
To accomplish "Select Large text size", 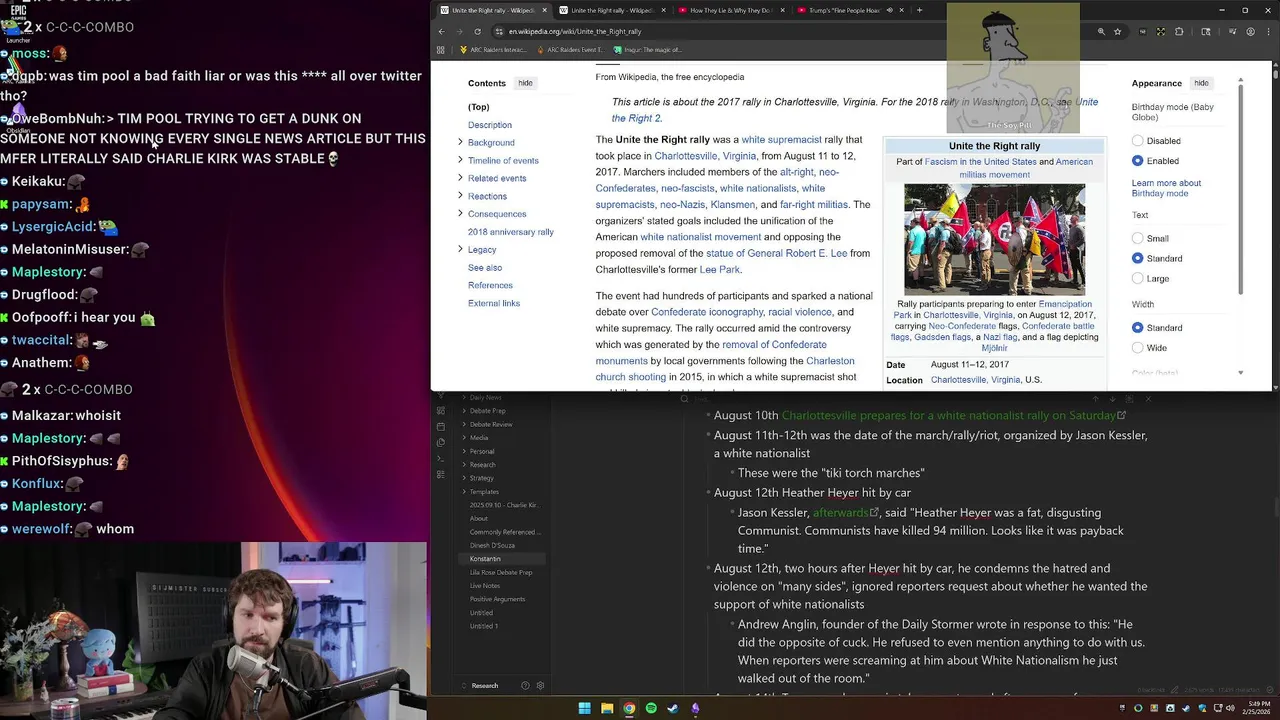I will click(x=1137, y=278).
